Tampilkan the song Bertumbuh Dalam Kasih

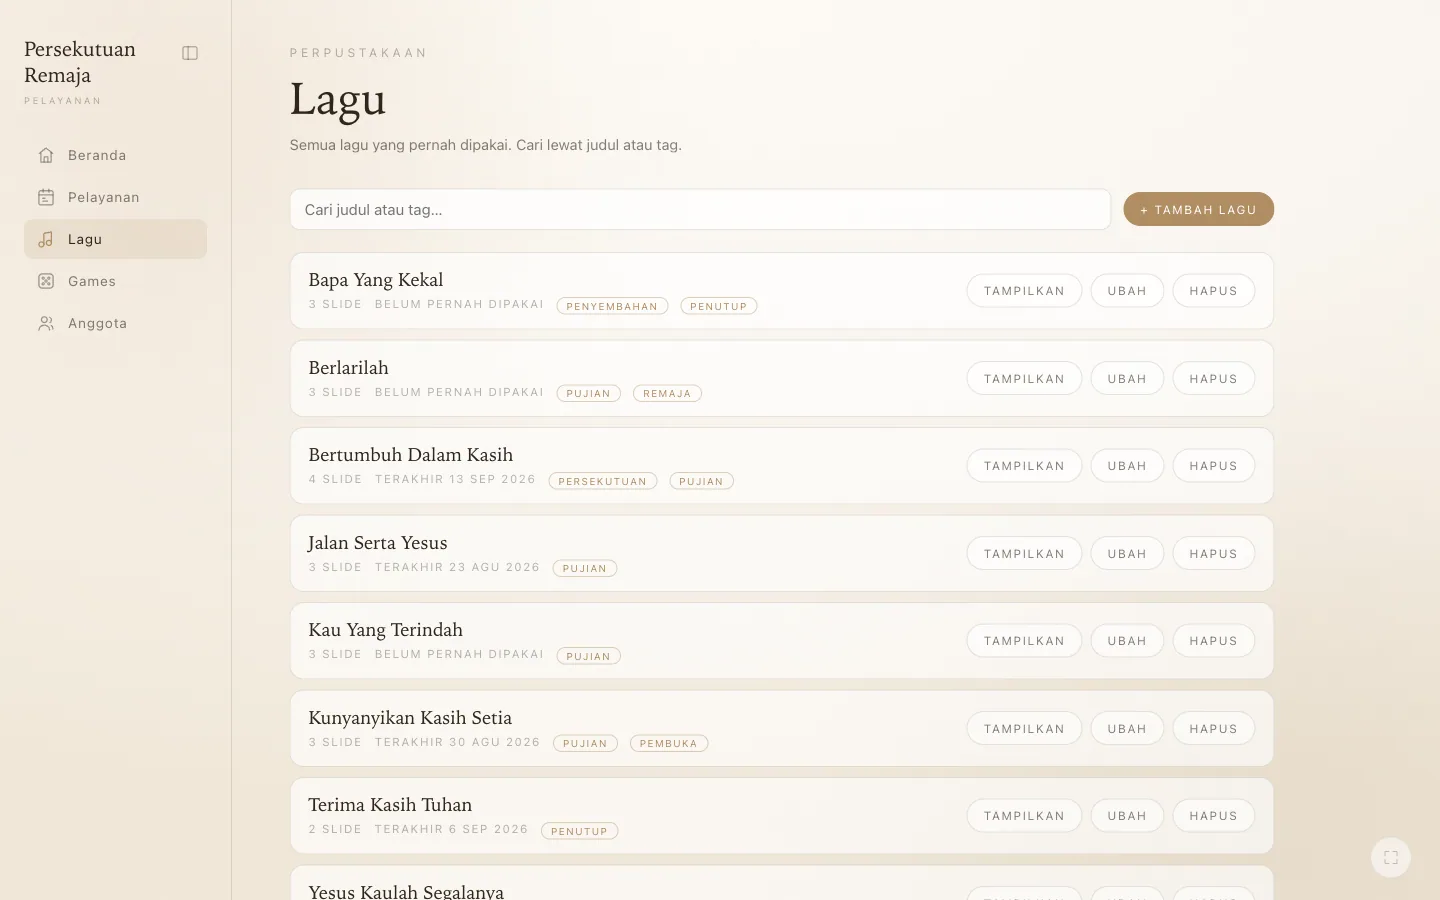[x=1024, y=466]
